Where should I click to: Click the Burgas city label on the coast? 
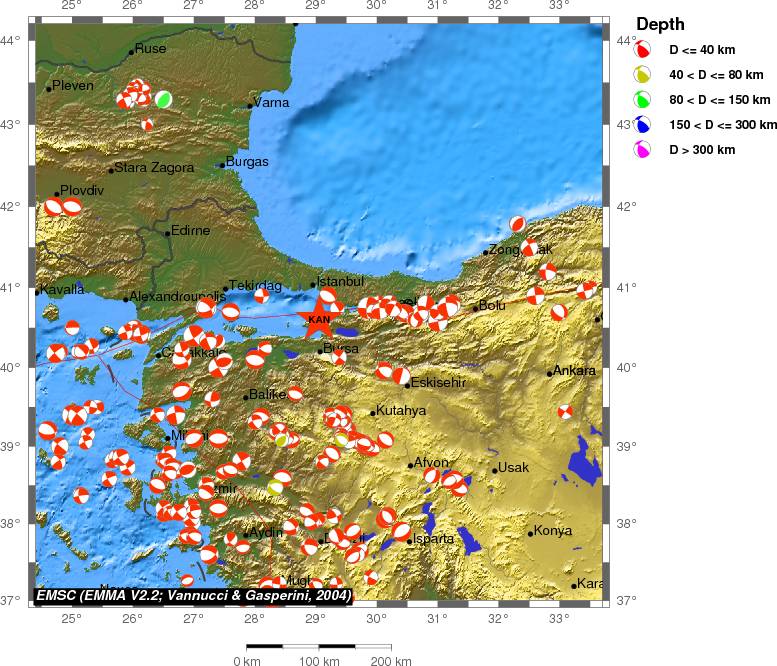pyautogui.click(x=247, y=161)
